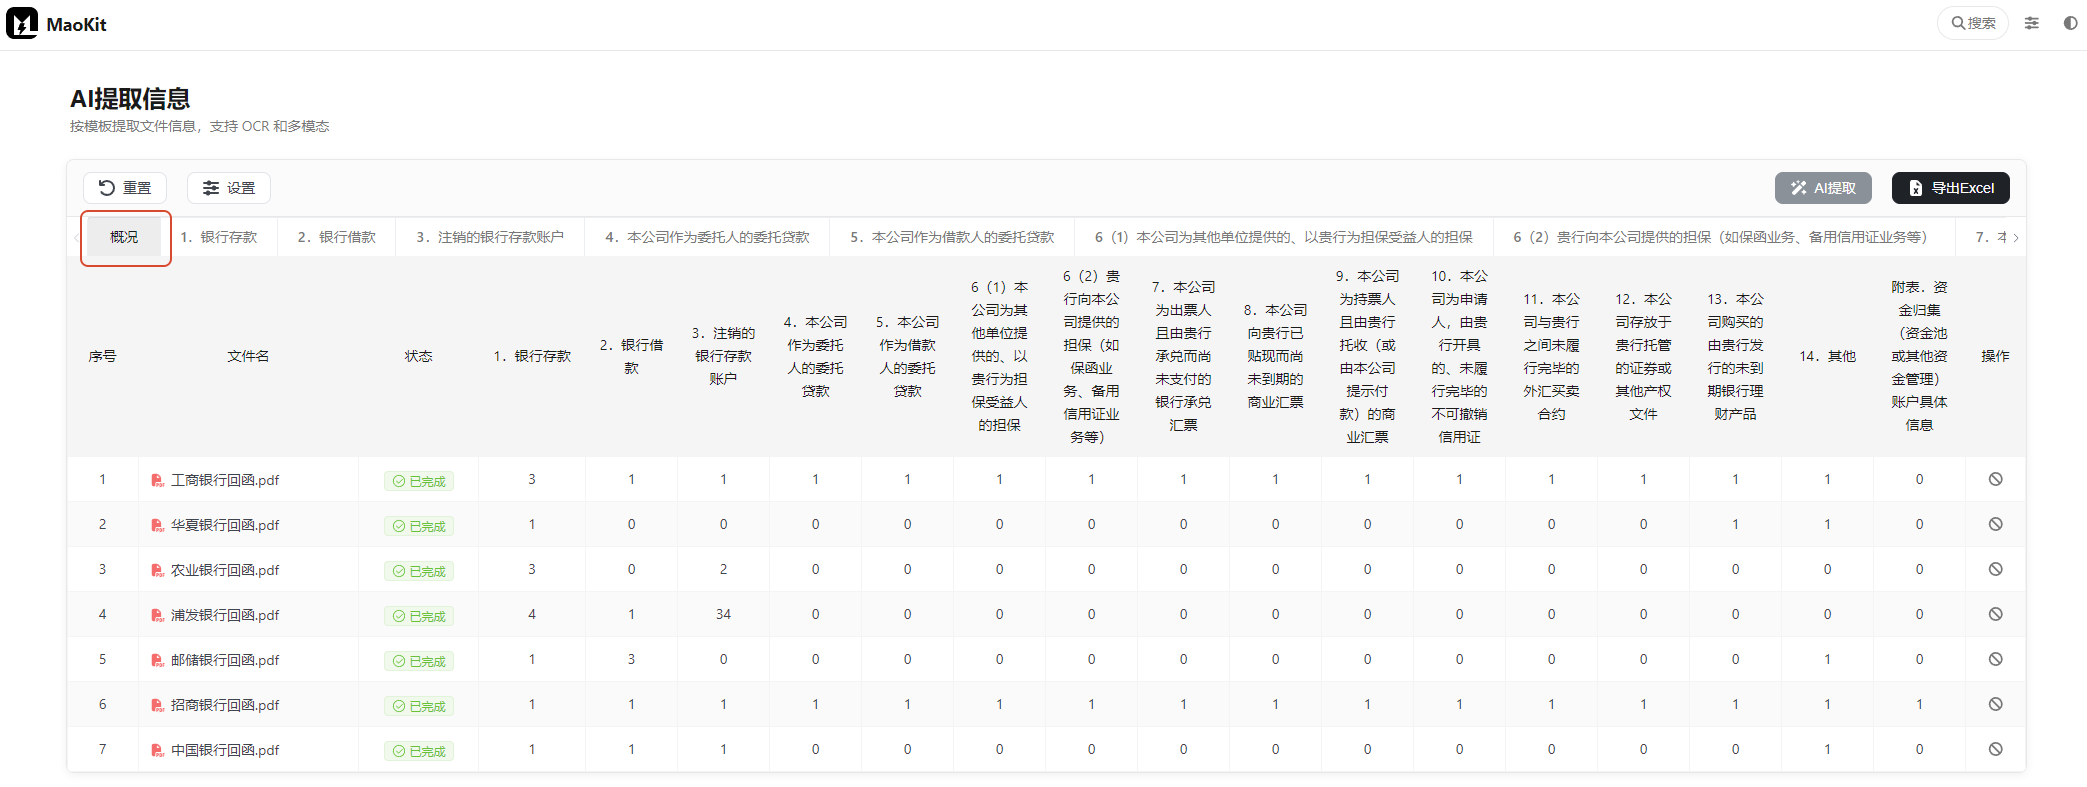
Task: Select the 概况 overview tab
Action: pyautogui.click(x=125, y=237)
